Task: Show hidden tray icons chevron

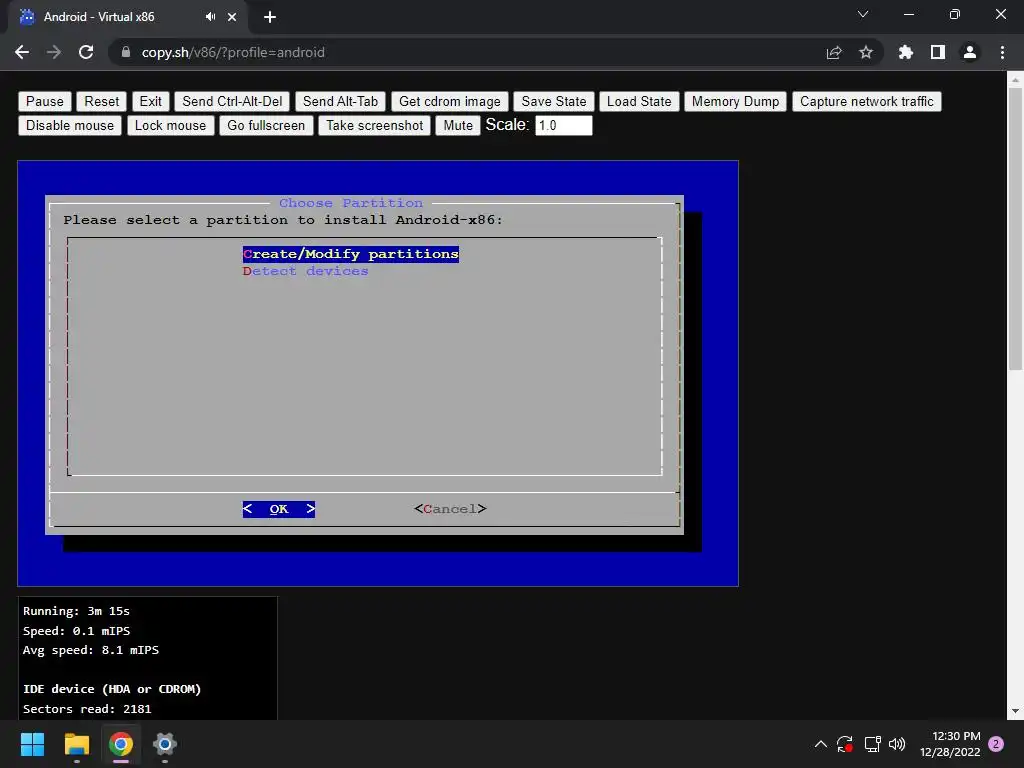Action: 821,744
